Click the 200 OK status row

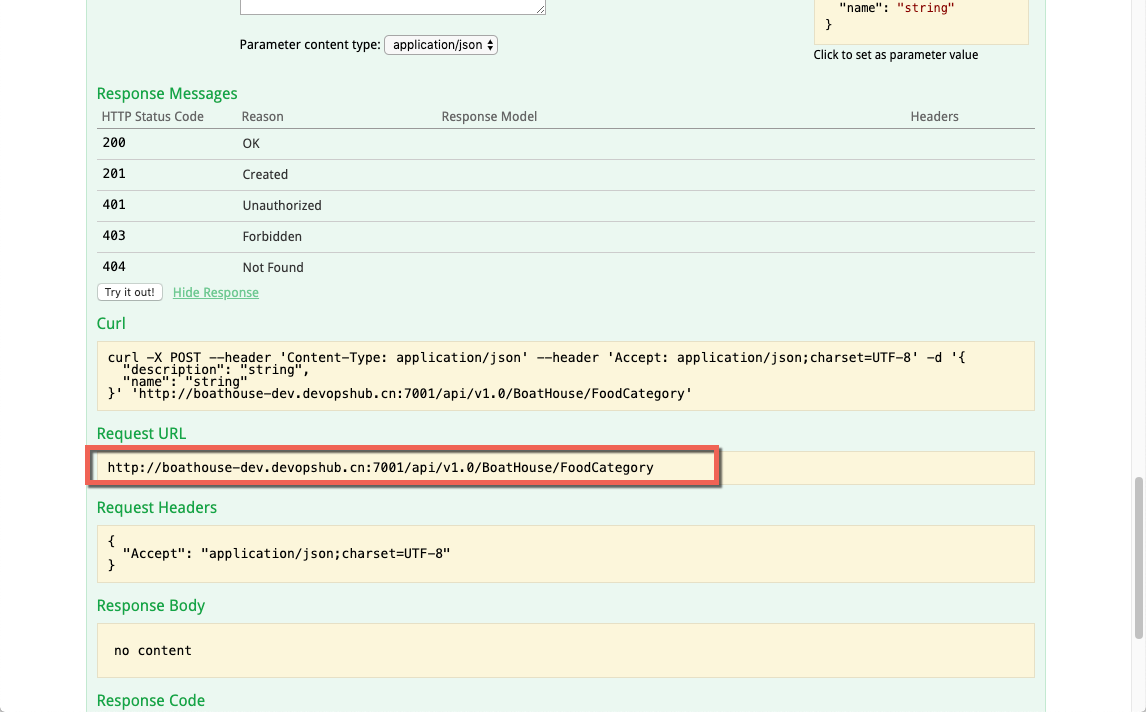[x=566, y=144]
